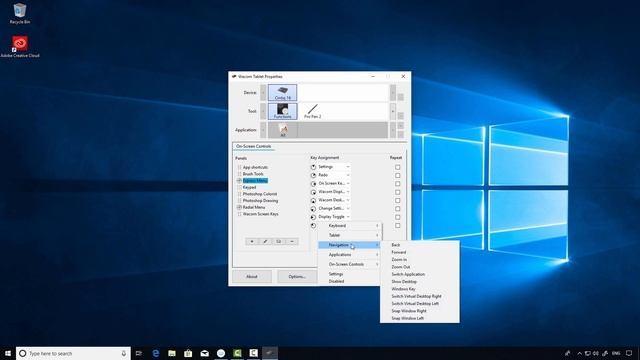Open the Change Setti... assignment dropdown
Screen dimensions: 640x360
pos(333,209)
